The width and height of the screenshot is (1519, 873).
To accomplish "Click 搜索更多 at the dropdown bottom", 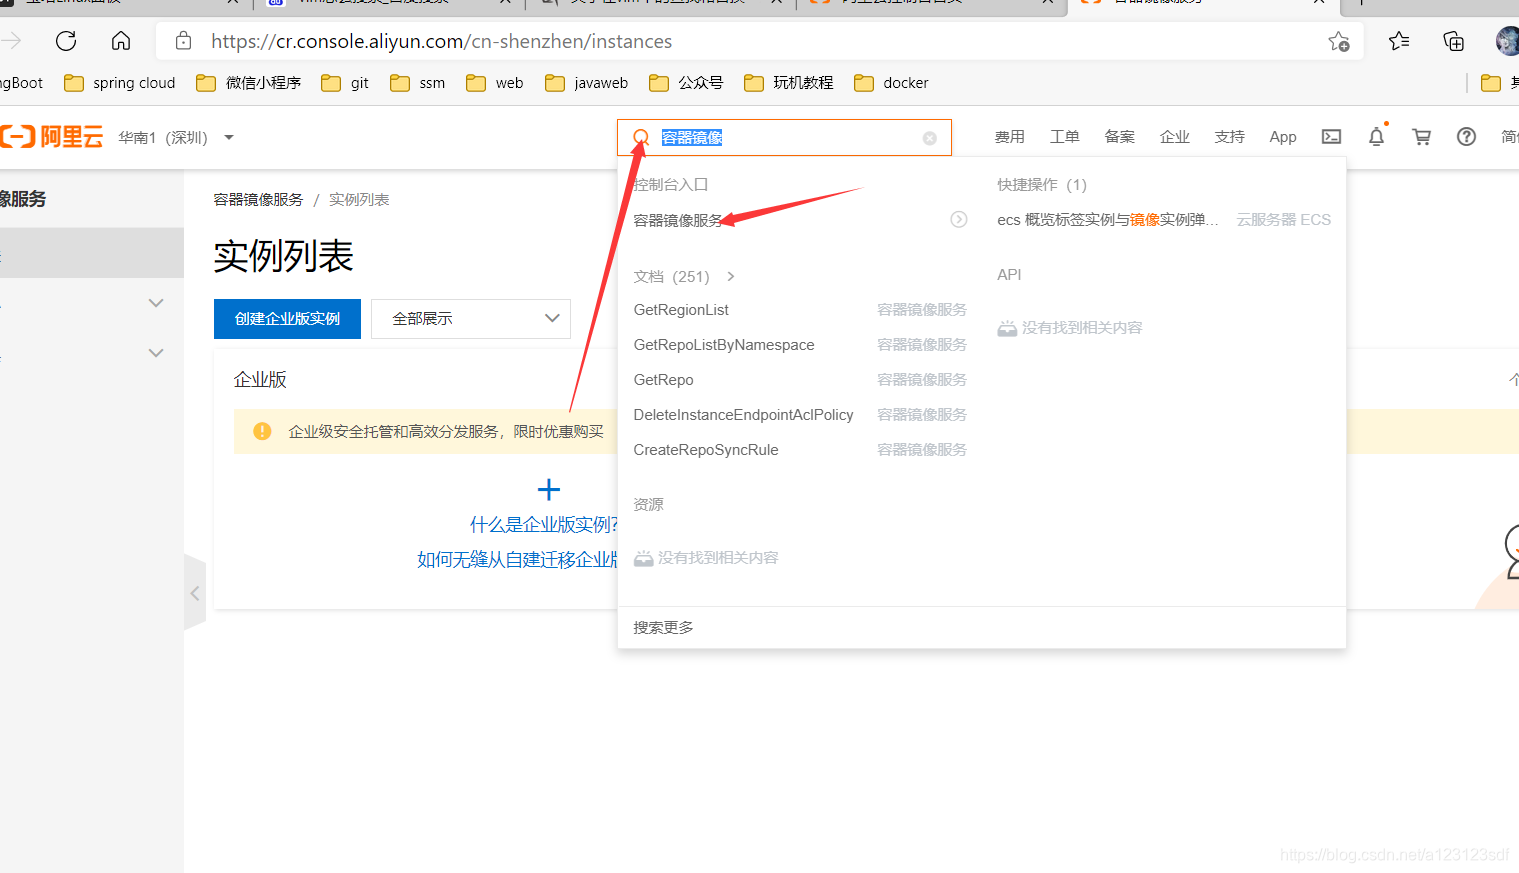I will pyautogui.click(x=663, y=627).
